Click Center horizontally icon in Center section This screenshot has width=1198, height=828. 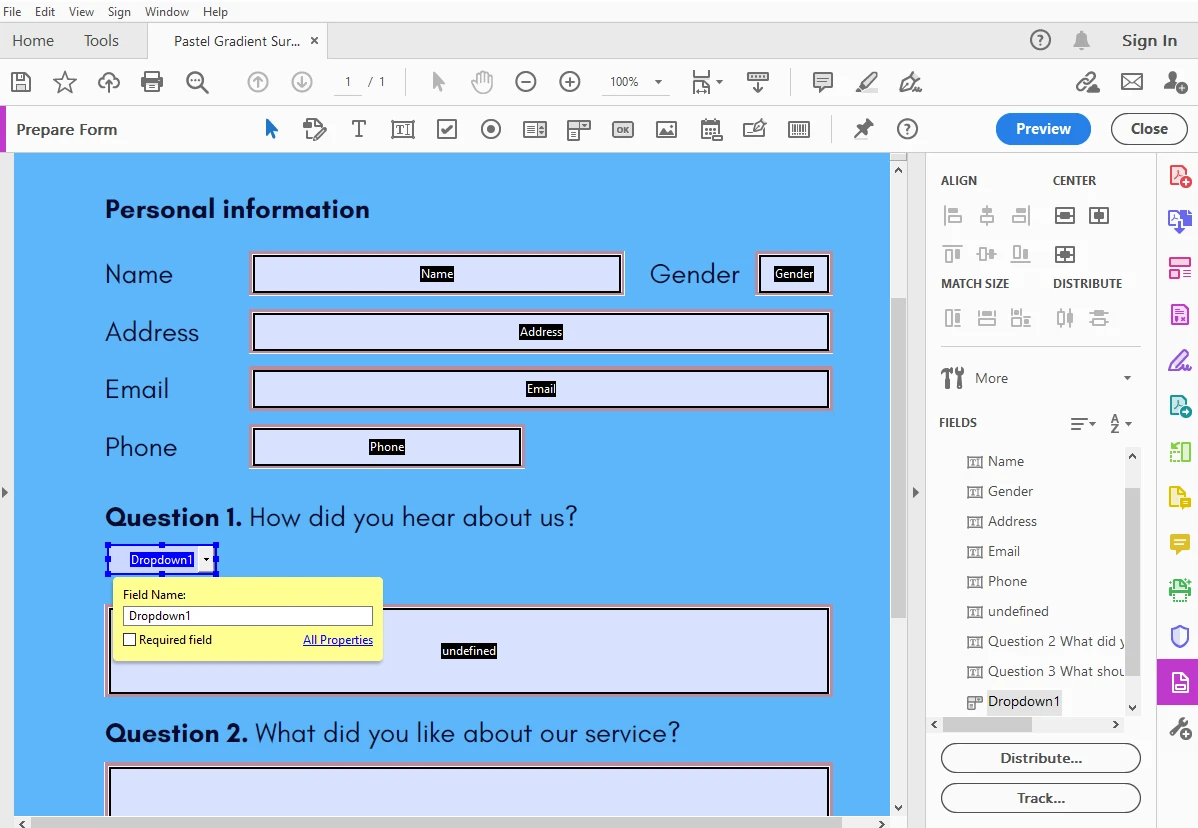[x=1064, y=215]
